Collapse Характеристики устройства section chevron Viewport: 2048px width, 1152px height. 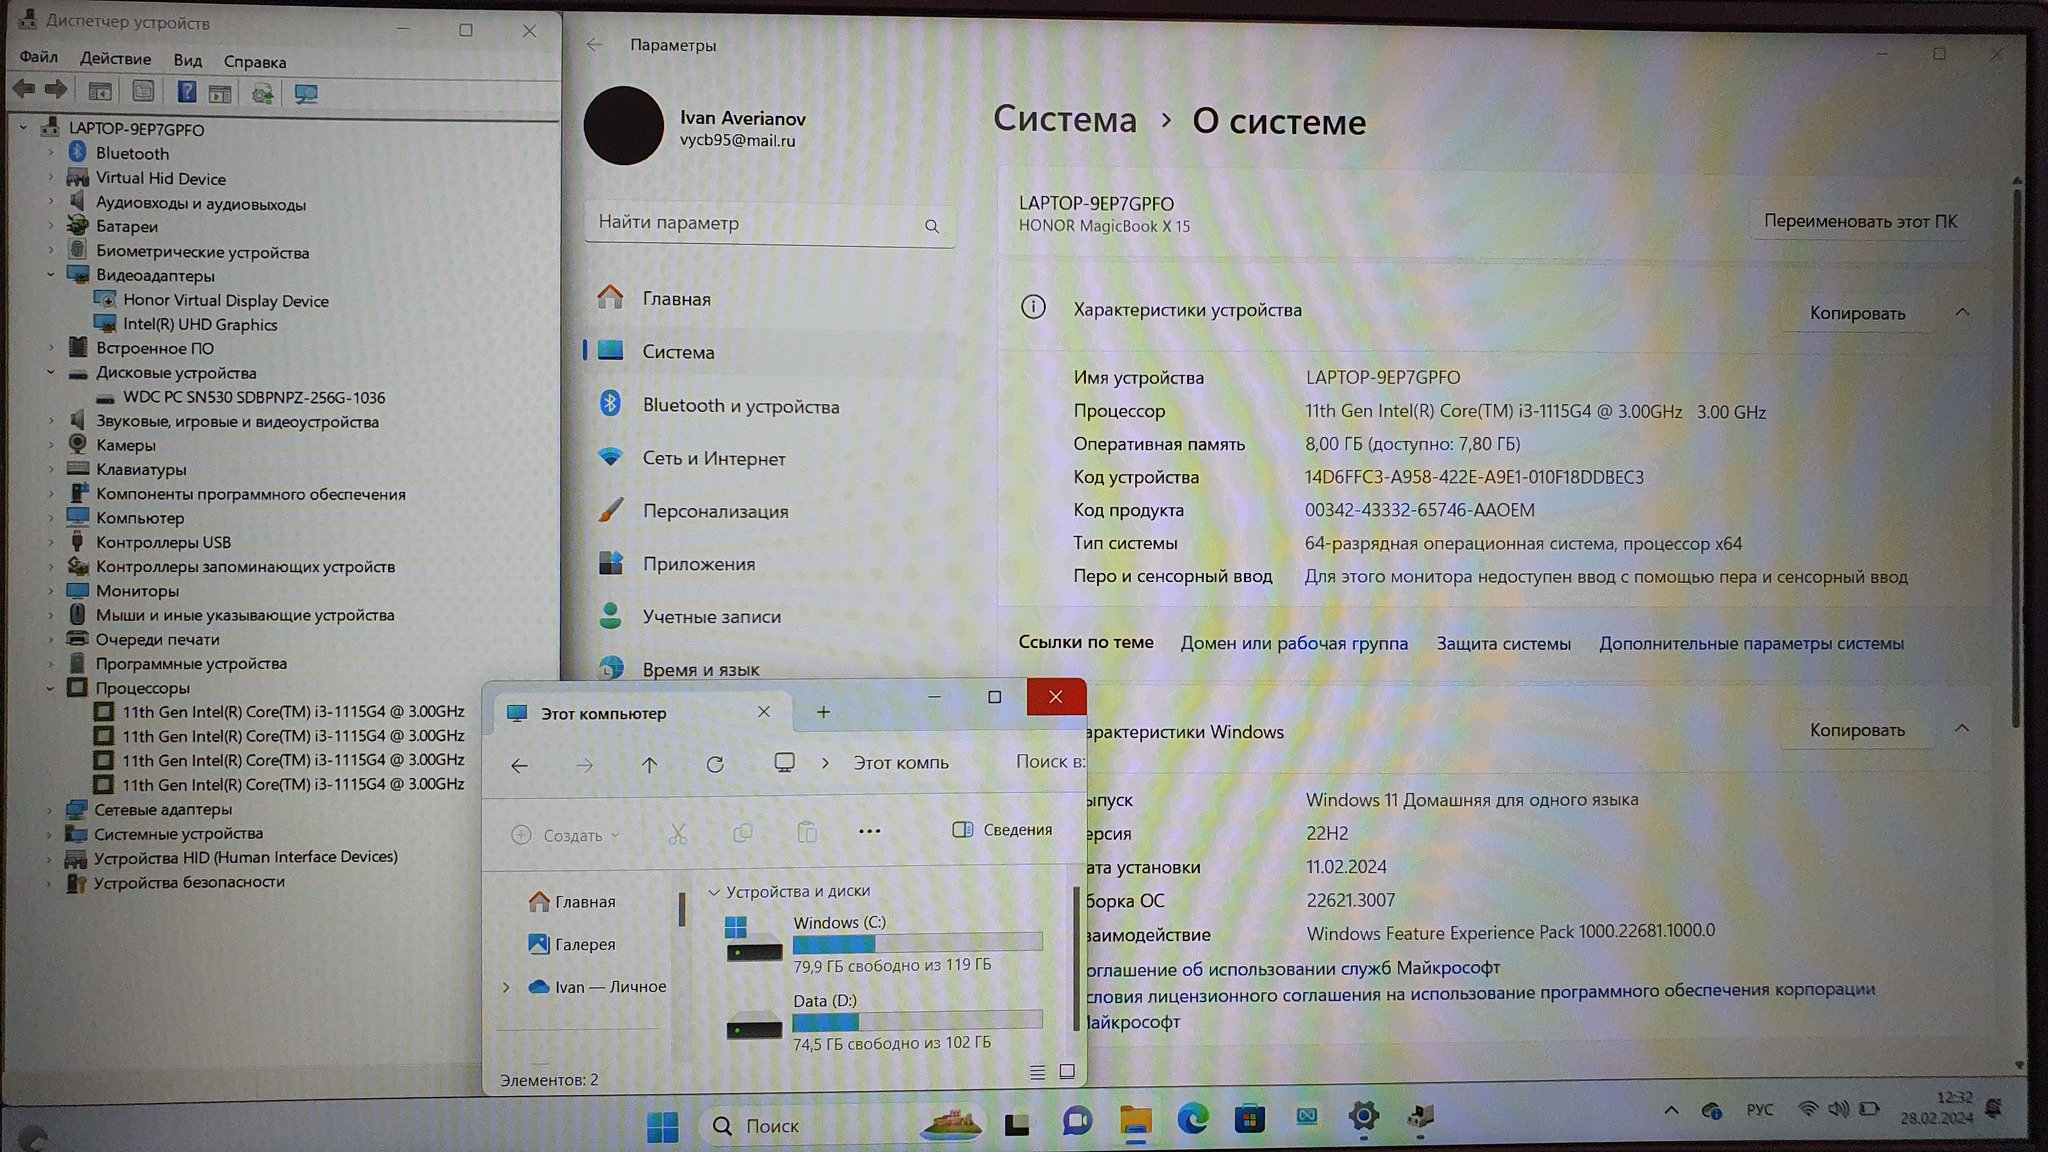pos(1962,312)
